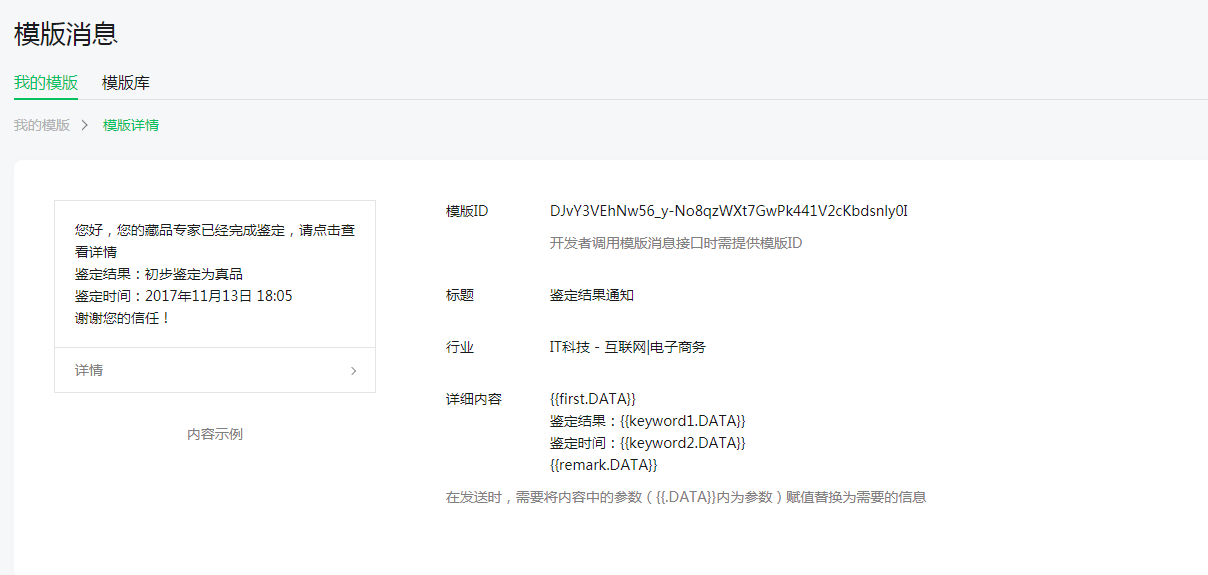Click the 模版消息 page heading

66,33
